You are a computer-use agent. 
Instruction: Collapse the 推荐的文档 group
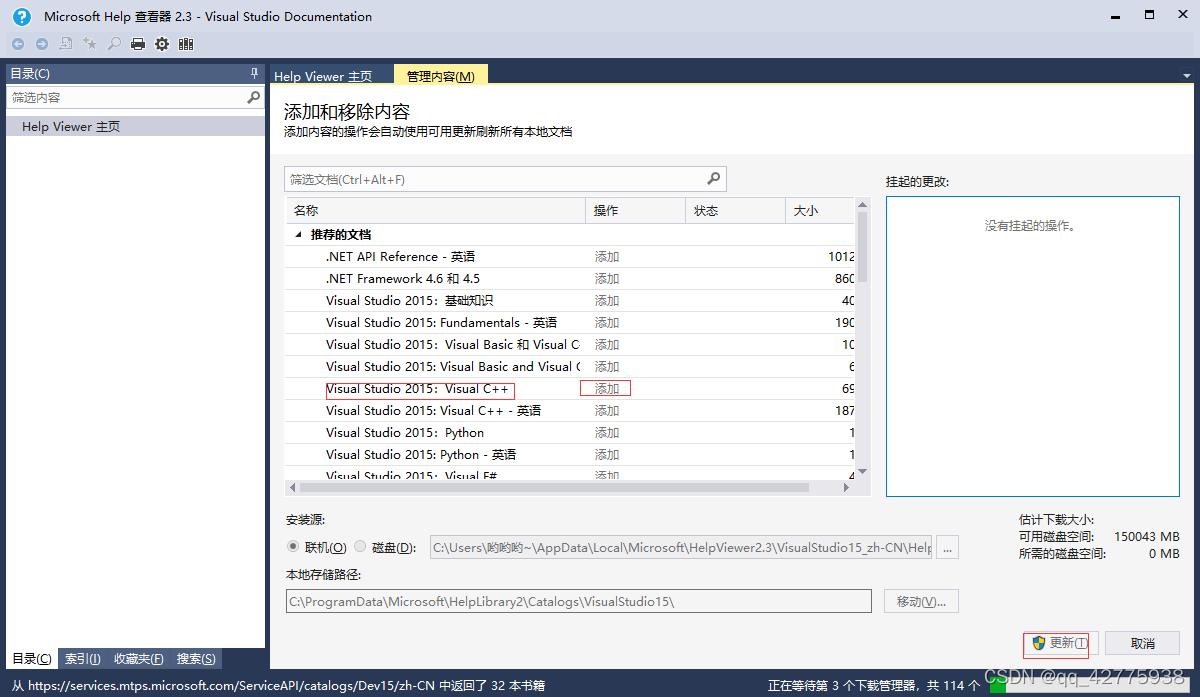click(298, 235)
